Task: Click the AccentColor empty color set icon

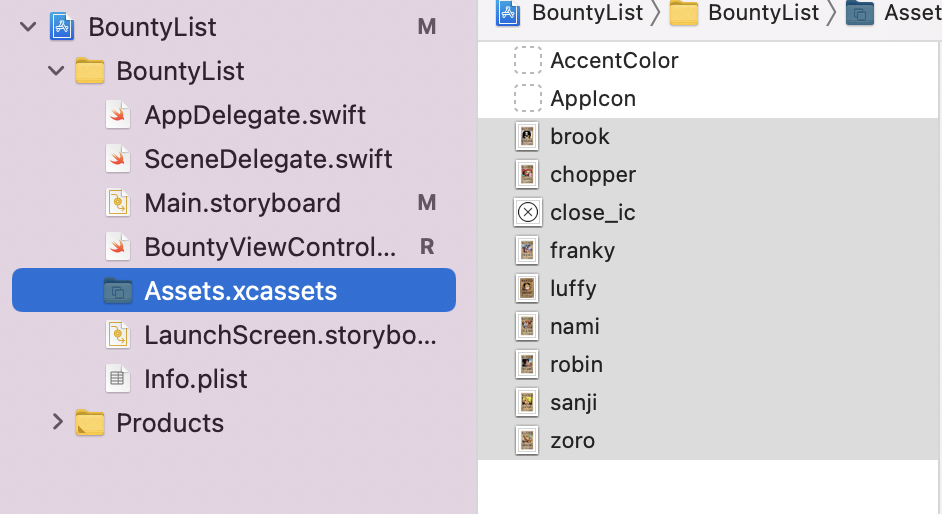Action: point(527,60)
